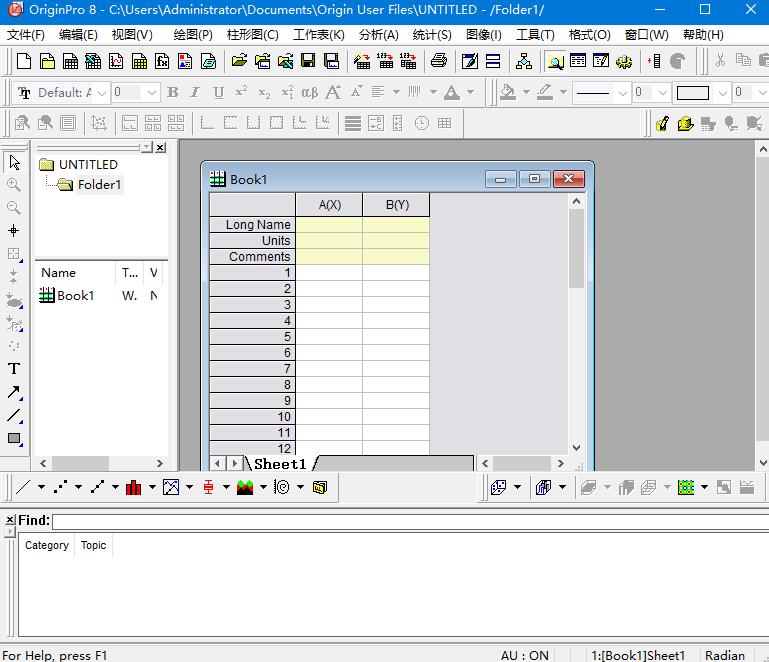Open the font size dropdown
This screenshot has width=769, height=662.
point(152,93)
